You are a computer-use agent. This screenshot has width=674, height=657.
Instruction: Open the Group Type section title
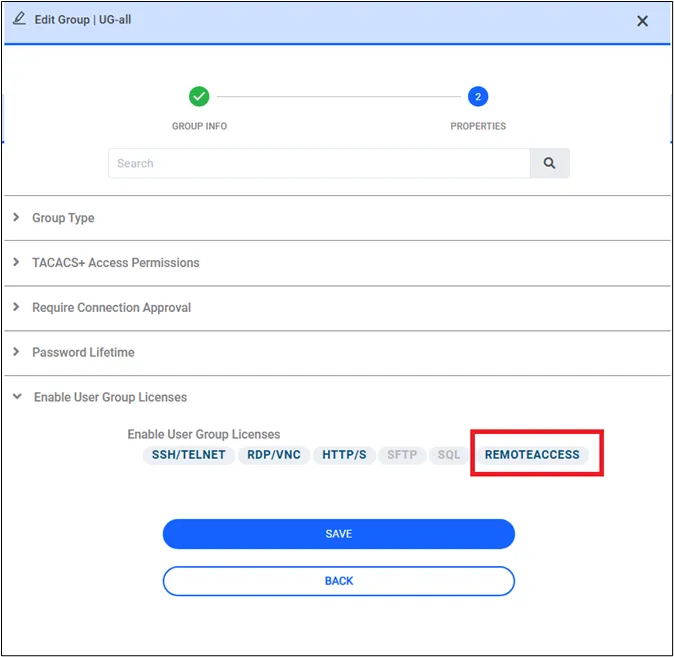[x=63, y=218]
